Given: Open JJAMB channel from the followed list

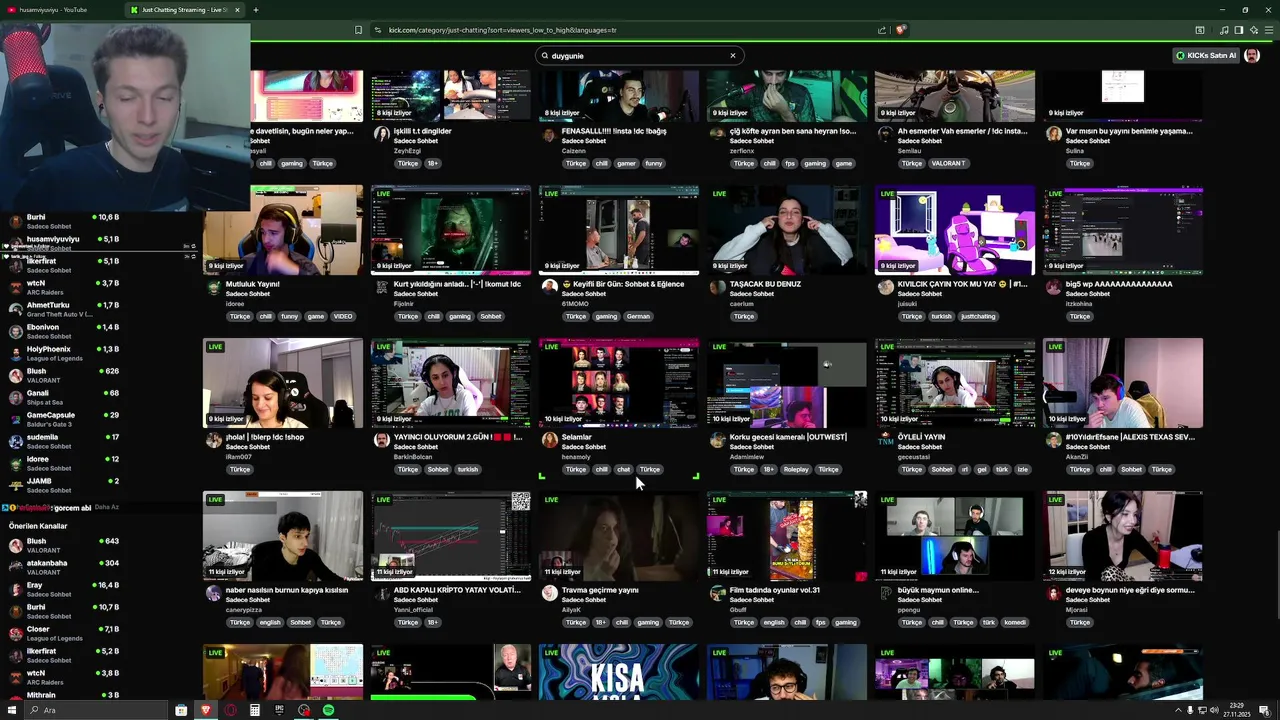Looking at the screenshot, I should [65, 485].
